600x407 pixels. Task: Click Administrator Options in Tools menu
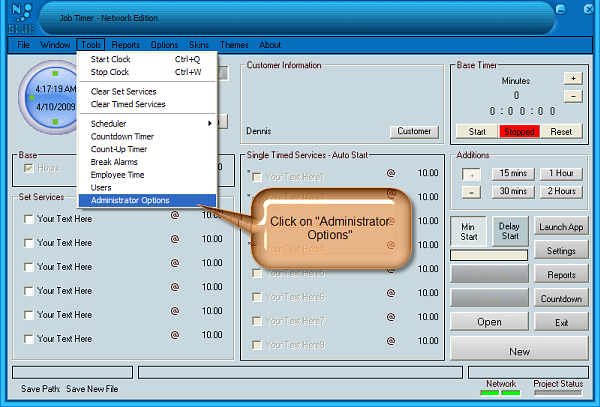(x=148, y=200)
